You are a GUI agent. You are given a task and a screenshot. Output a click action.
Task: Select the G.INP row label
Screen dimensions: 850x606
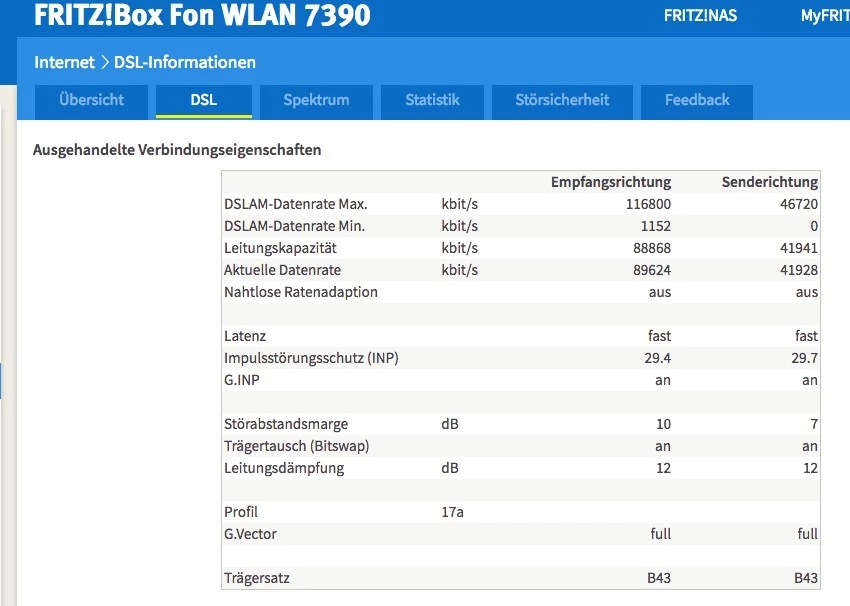(x=242, y=380)
